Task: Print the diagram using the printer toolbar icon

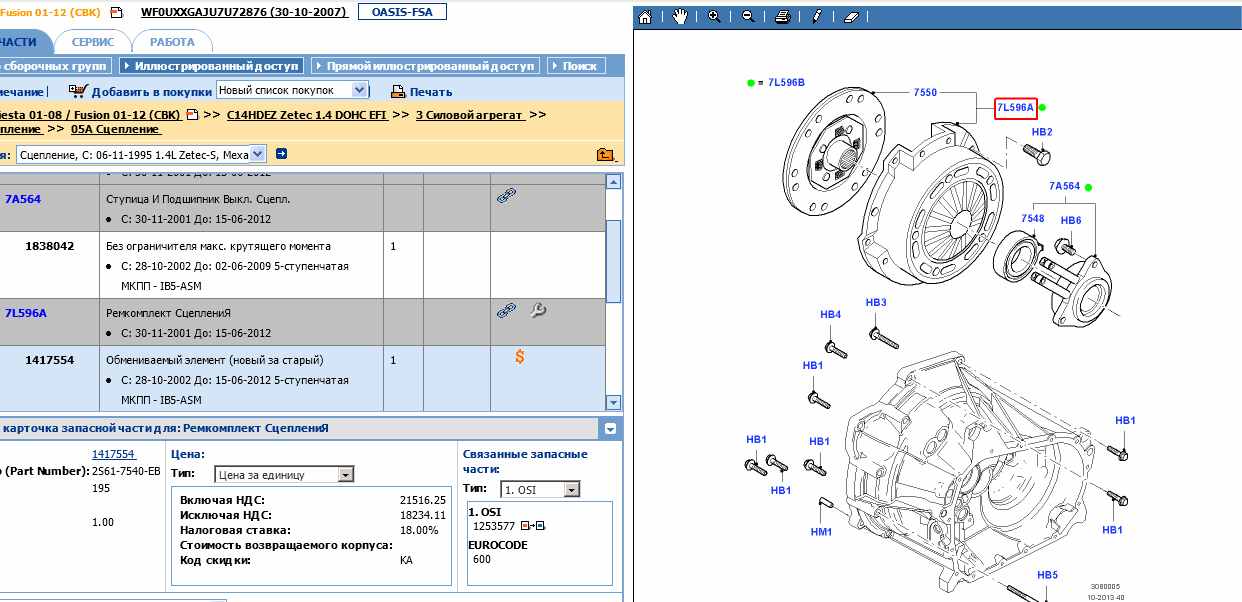Action: pos(783,17)
